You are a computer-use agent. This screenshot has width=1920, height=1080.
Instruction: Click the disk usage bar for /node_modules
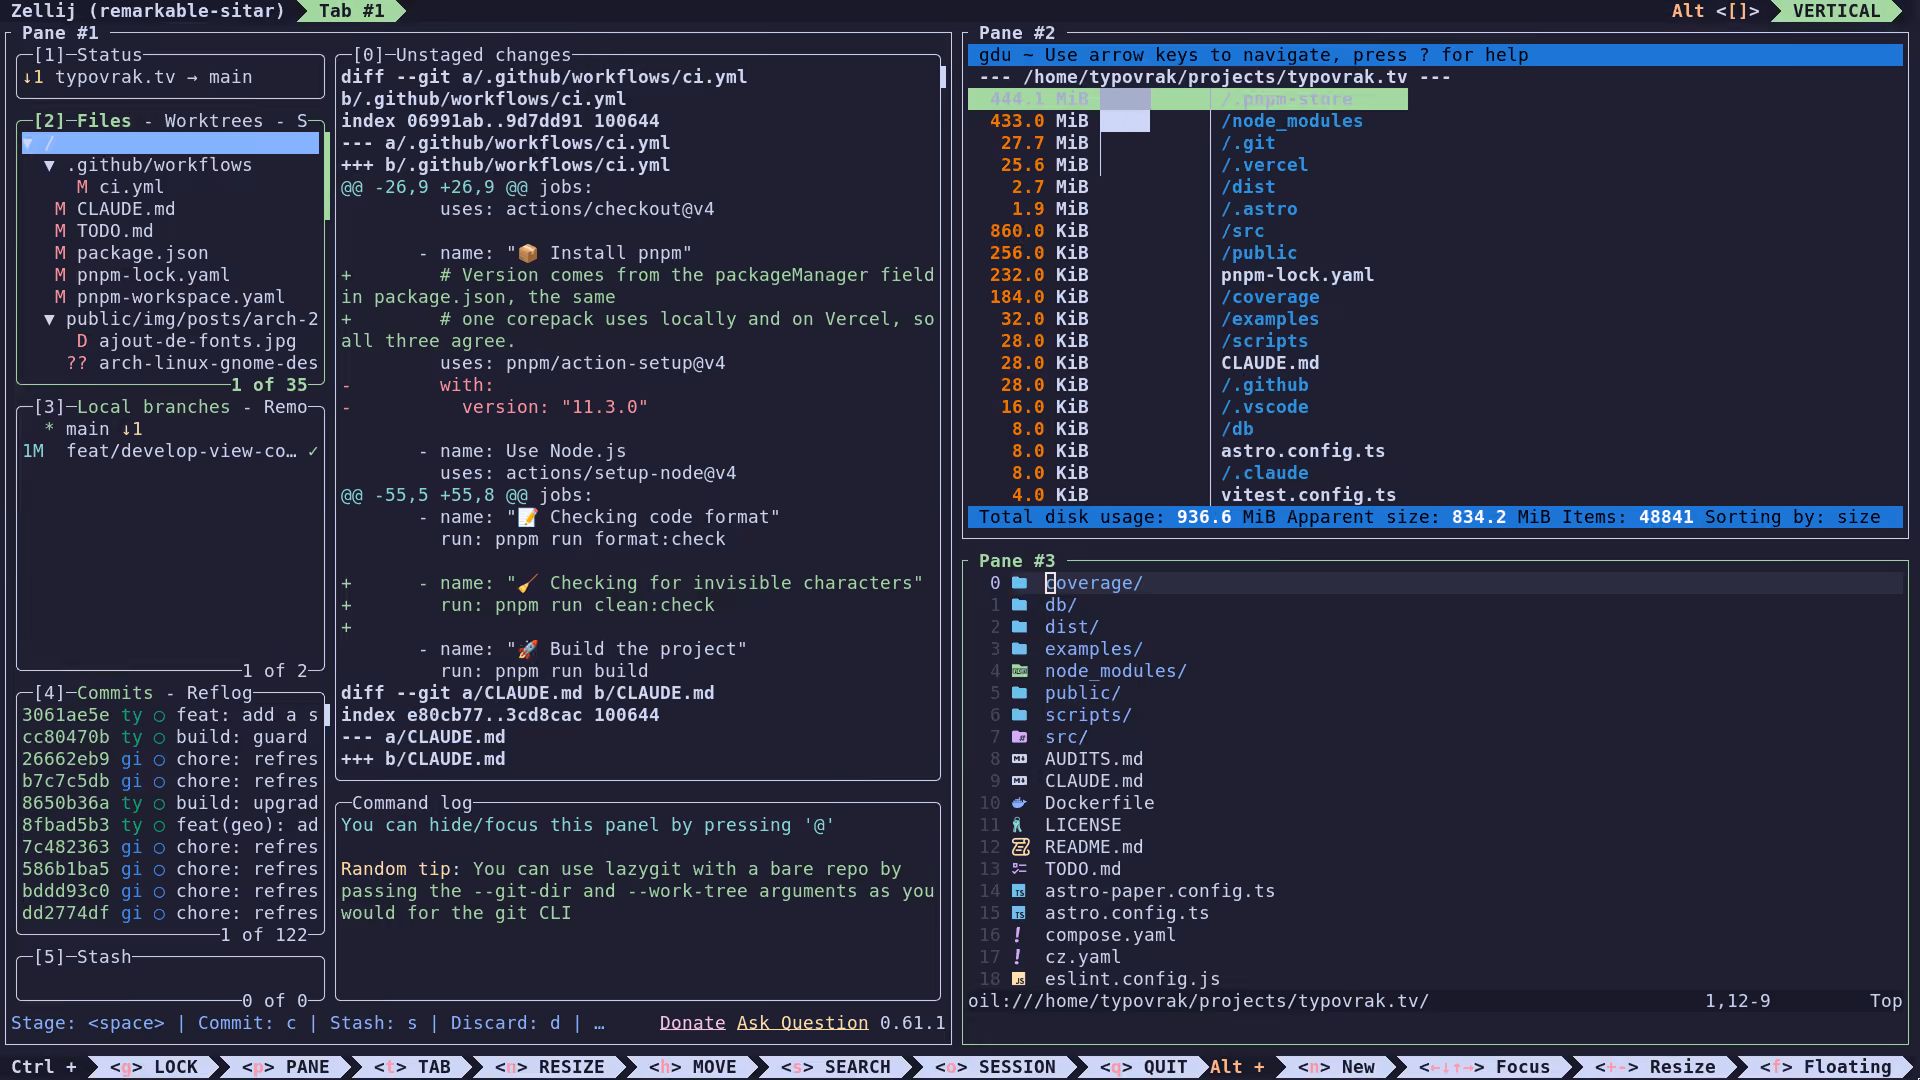coord(1125,121)
